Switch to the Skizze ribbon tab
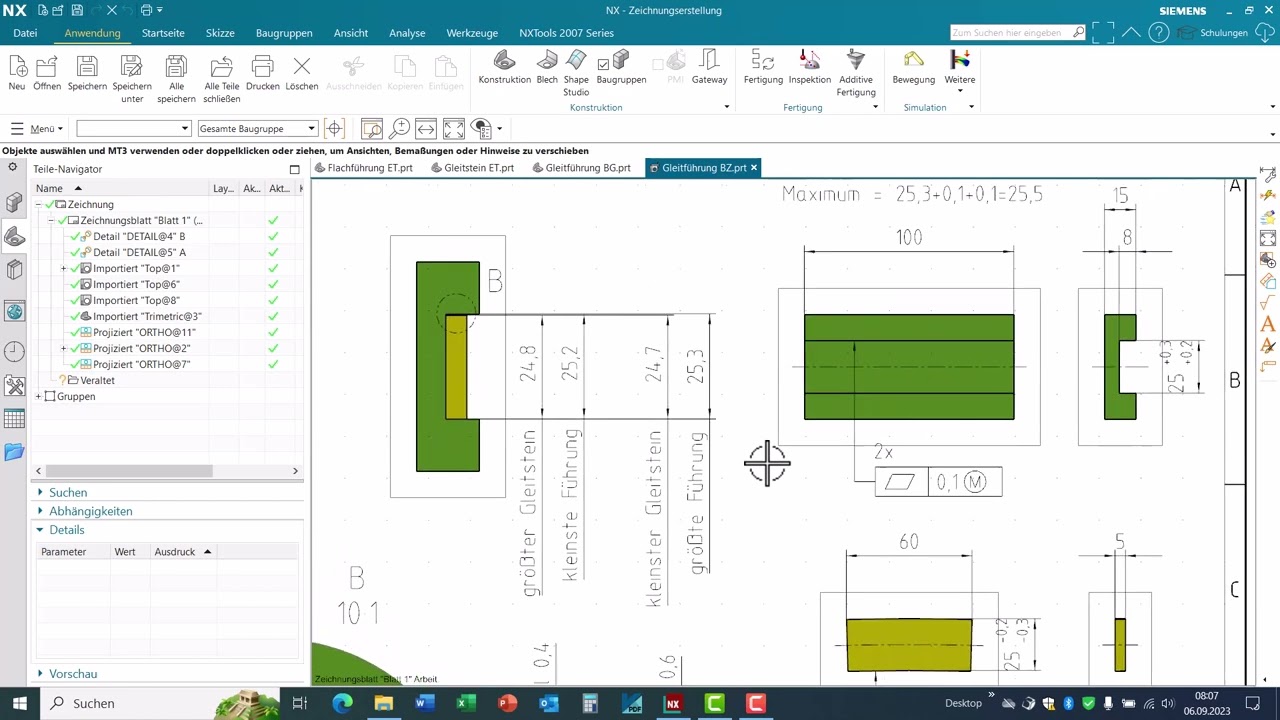This screenshot has width=1280, height=720. point(220,33)
